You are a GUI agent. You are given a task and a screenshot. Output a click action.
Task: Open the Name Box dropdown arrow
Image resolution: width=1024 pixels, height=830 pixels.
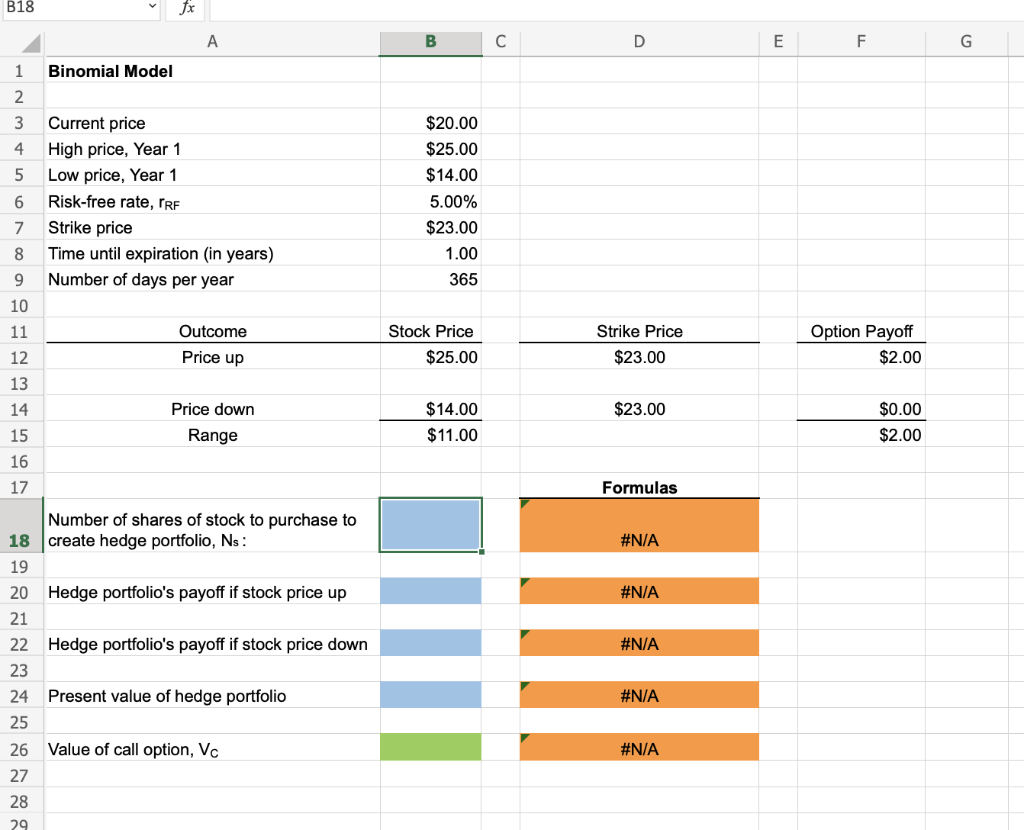[x=152, y=7]
